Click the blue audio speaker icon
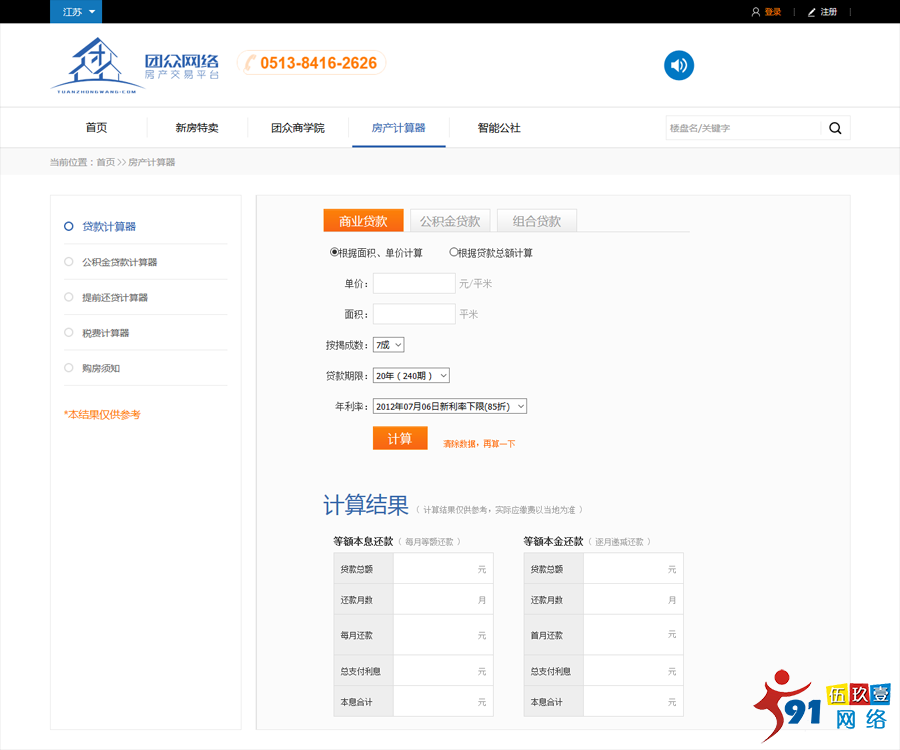 (x=679, y=65)
